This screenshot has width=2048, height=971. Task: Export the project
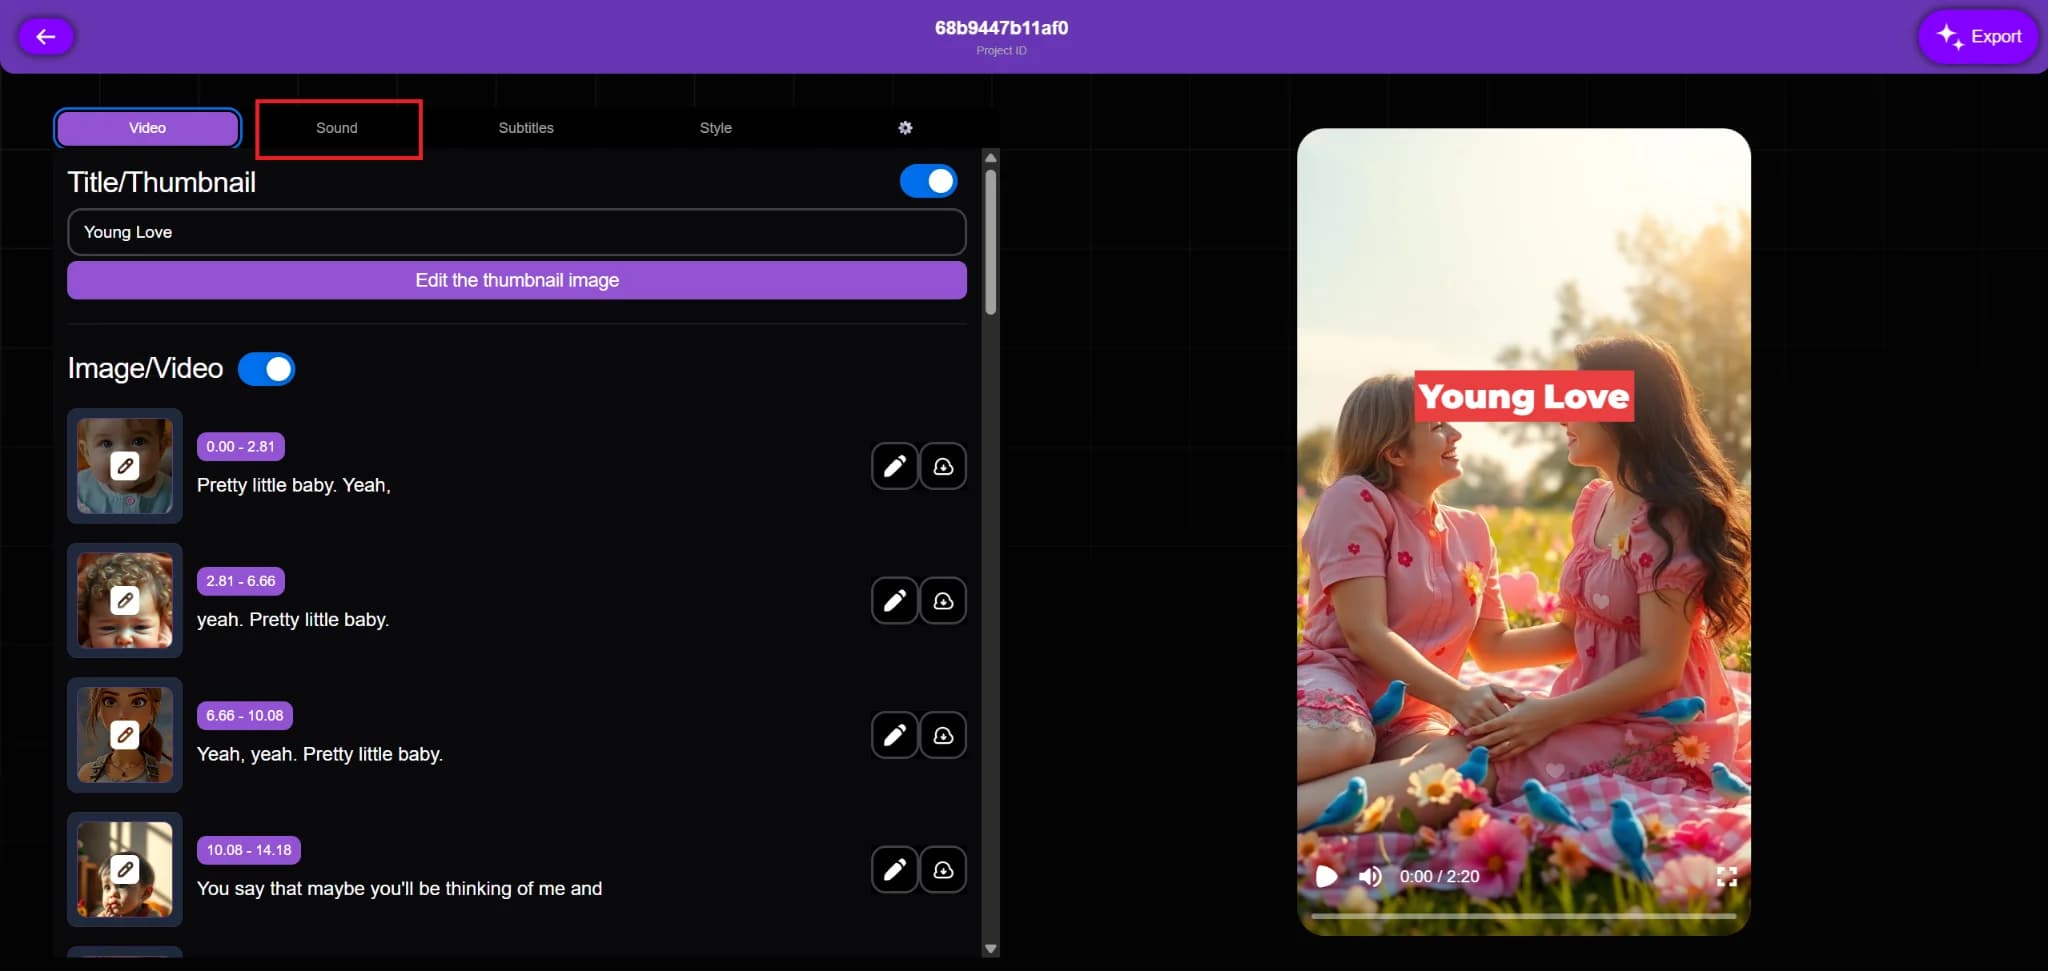pos(1978,36)
